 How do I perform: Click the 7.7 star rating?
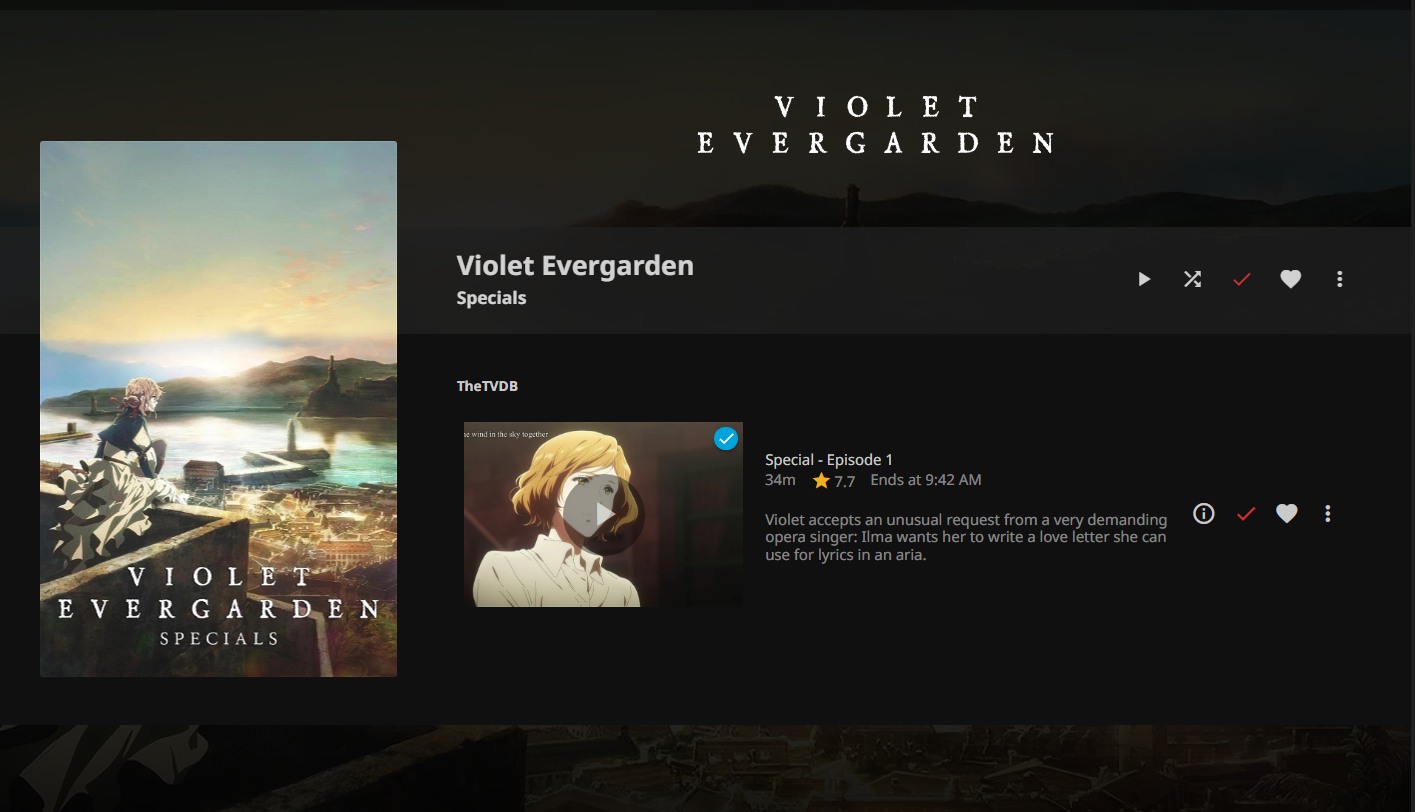[x=834, y=481]
